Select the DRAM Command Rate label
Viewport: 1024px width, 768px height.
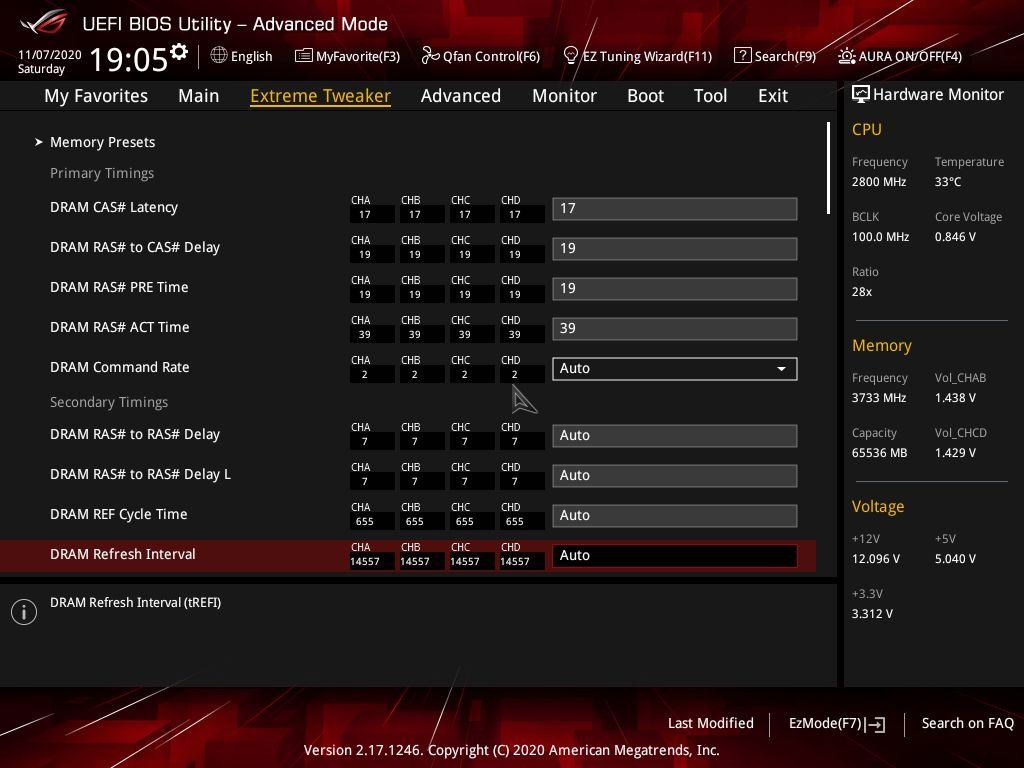tap(120, 367)
